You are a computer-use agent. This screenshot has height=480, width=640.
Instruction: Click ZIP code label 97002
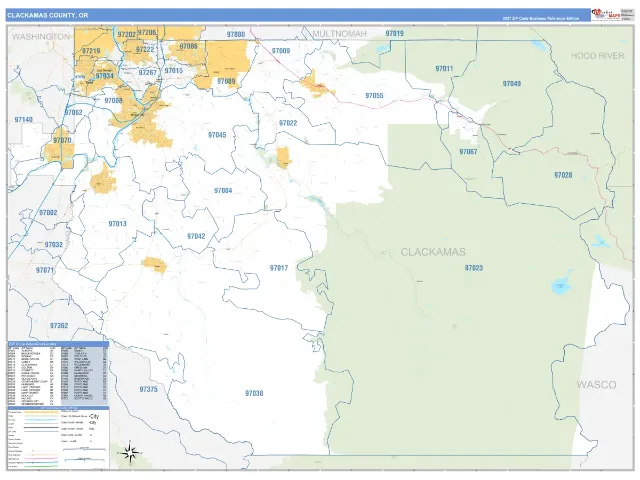[x=48, y=213]
